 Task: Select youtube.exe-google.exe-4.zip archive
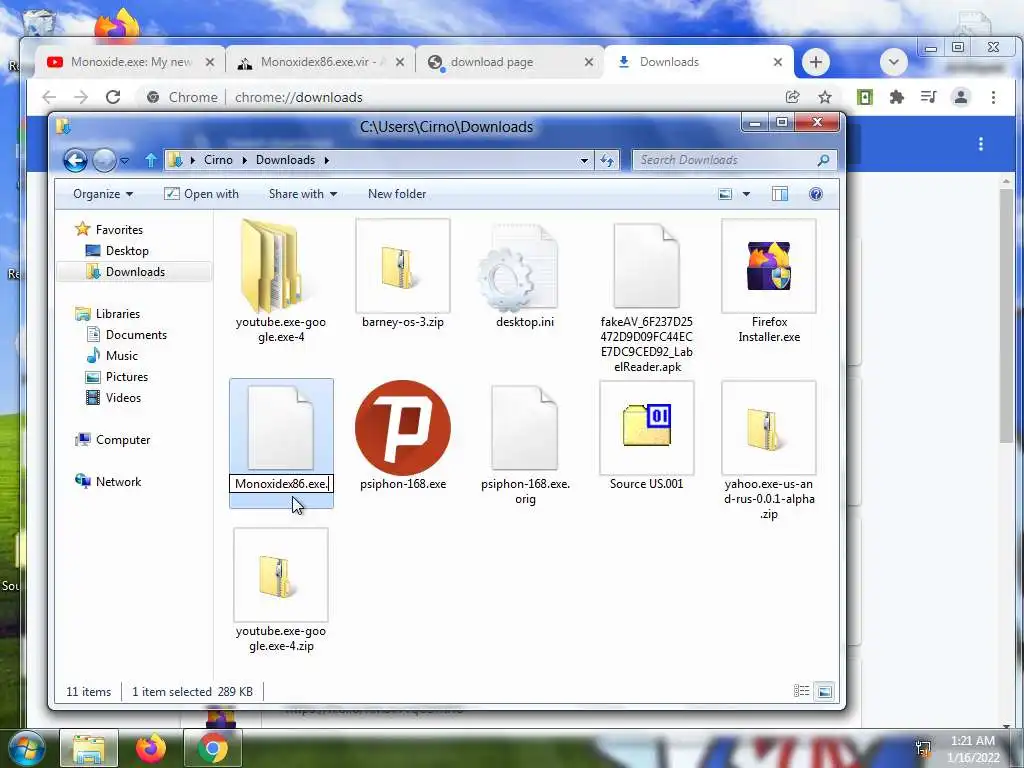(x=281, y=591)
